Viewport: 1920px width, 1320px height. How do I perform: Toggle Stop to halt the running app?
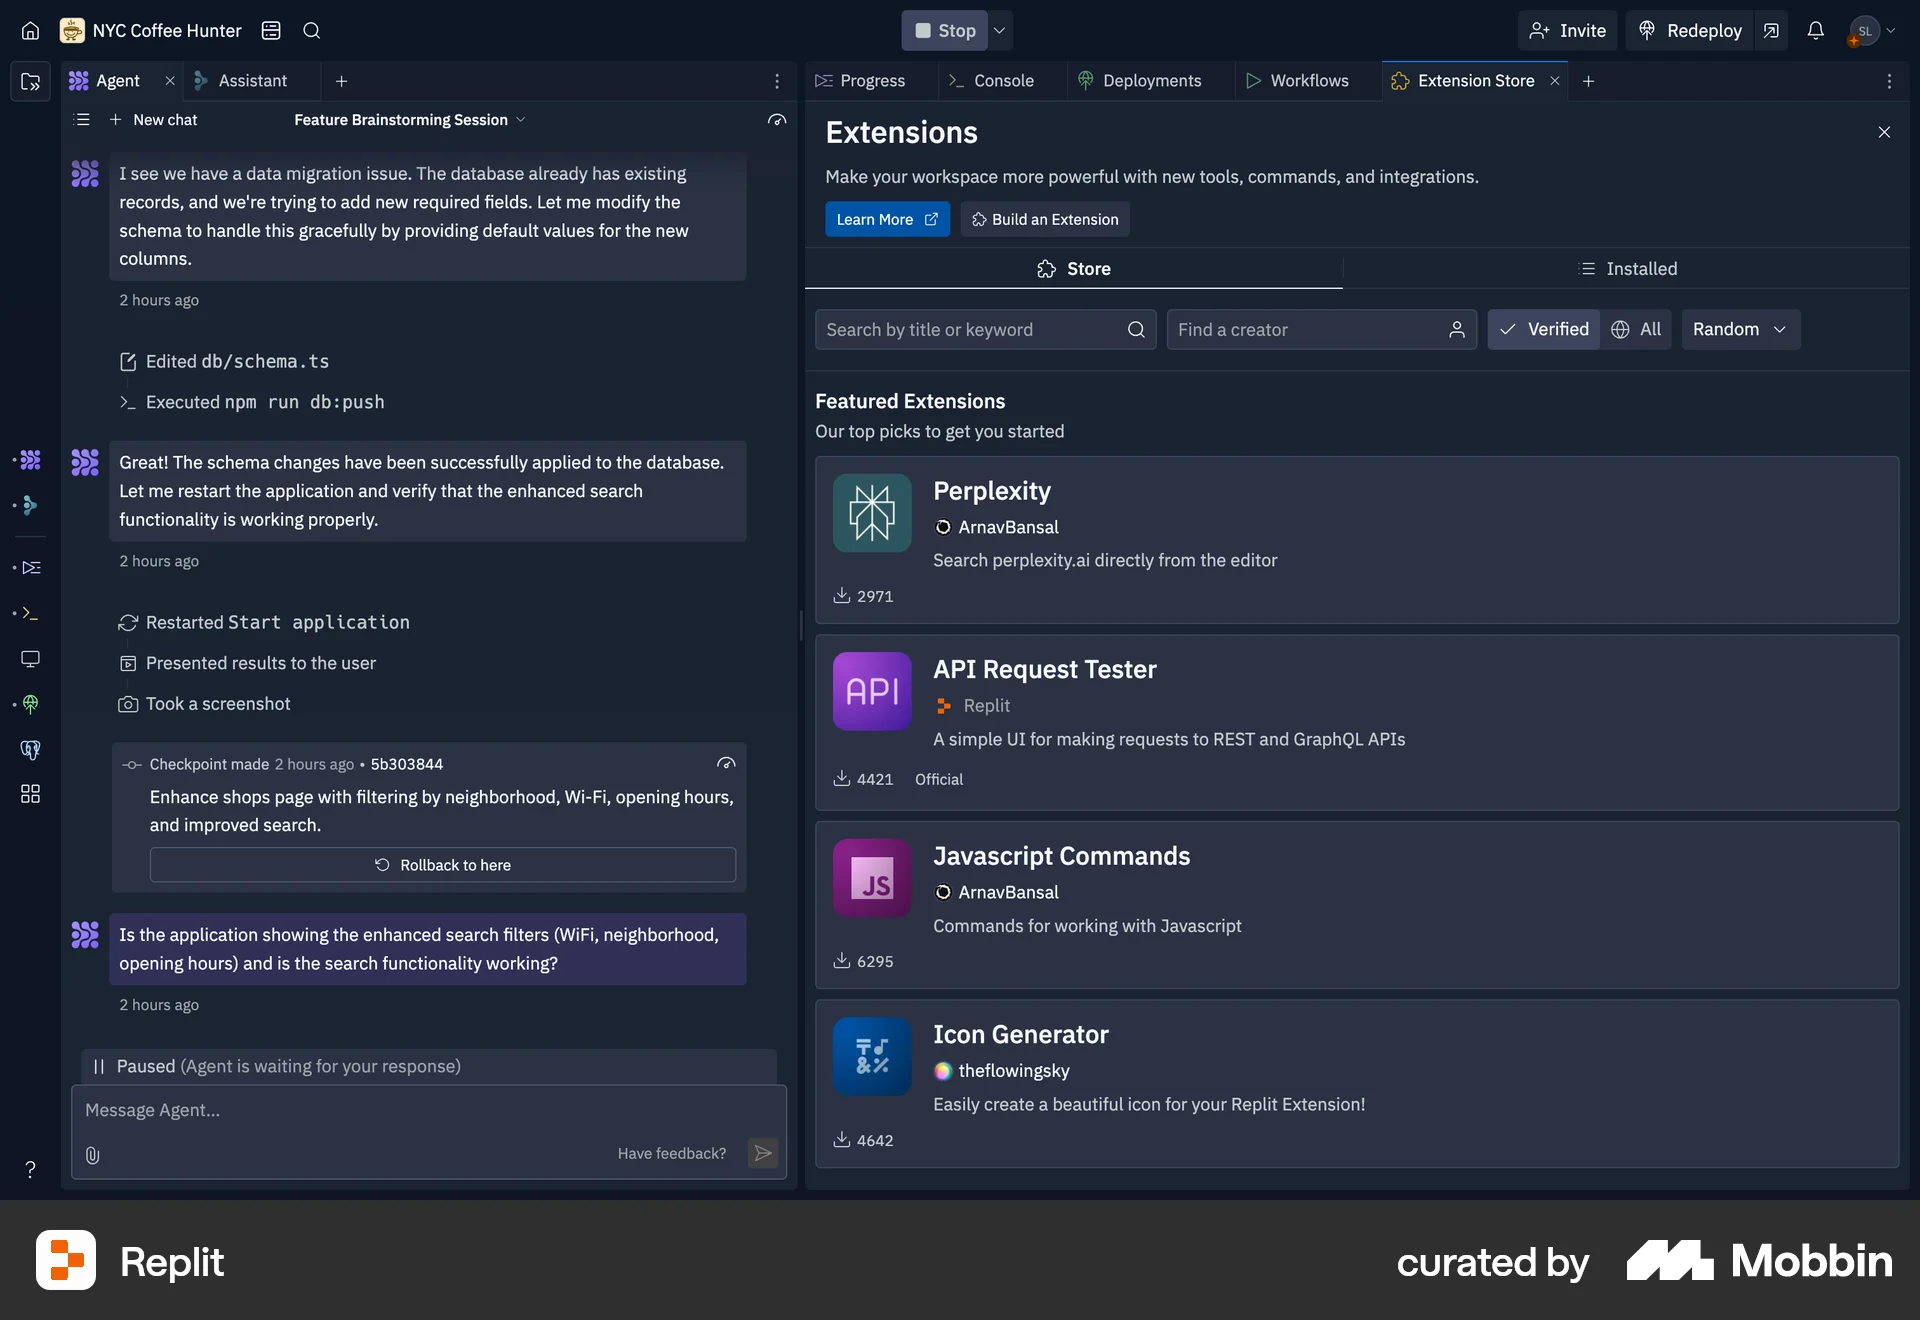(x=943, y=30)
